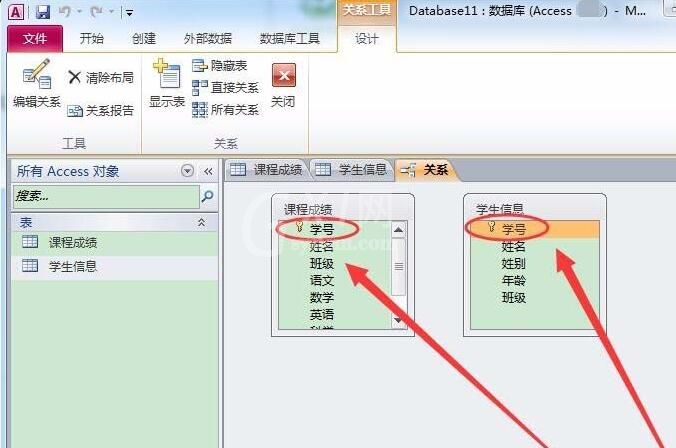Switch to the 开始 ribbon tab
Image resolution: width=676 pixels, height=448 pixels.
(91, 39)
